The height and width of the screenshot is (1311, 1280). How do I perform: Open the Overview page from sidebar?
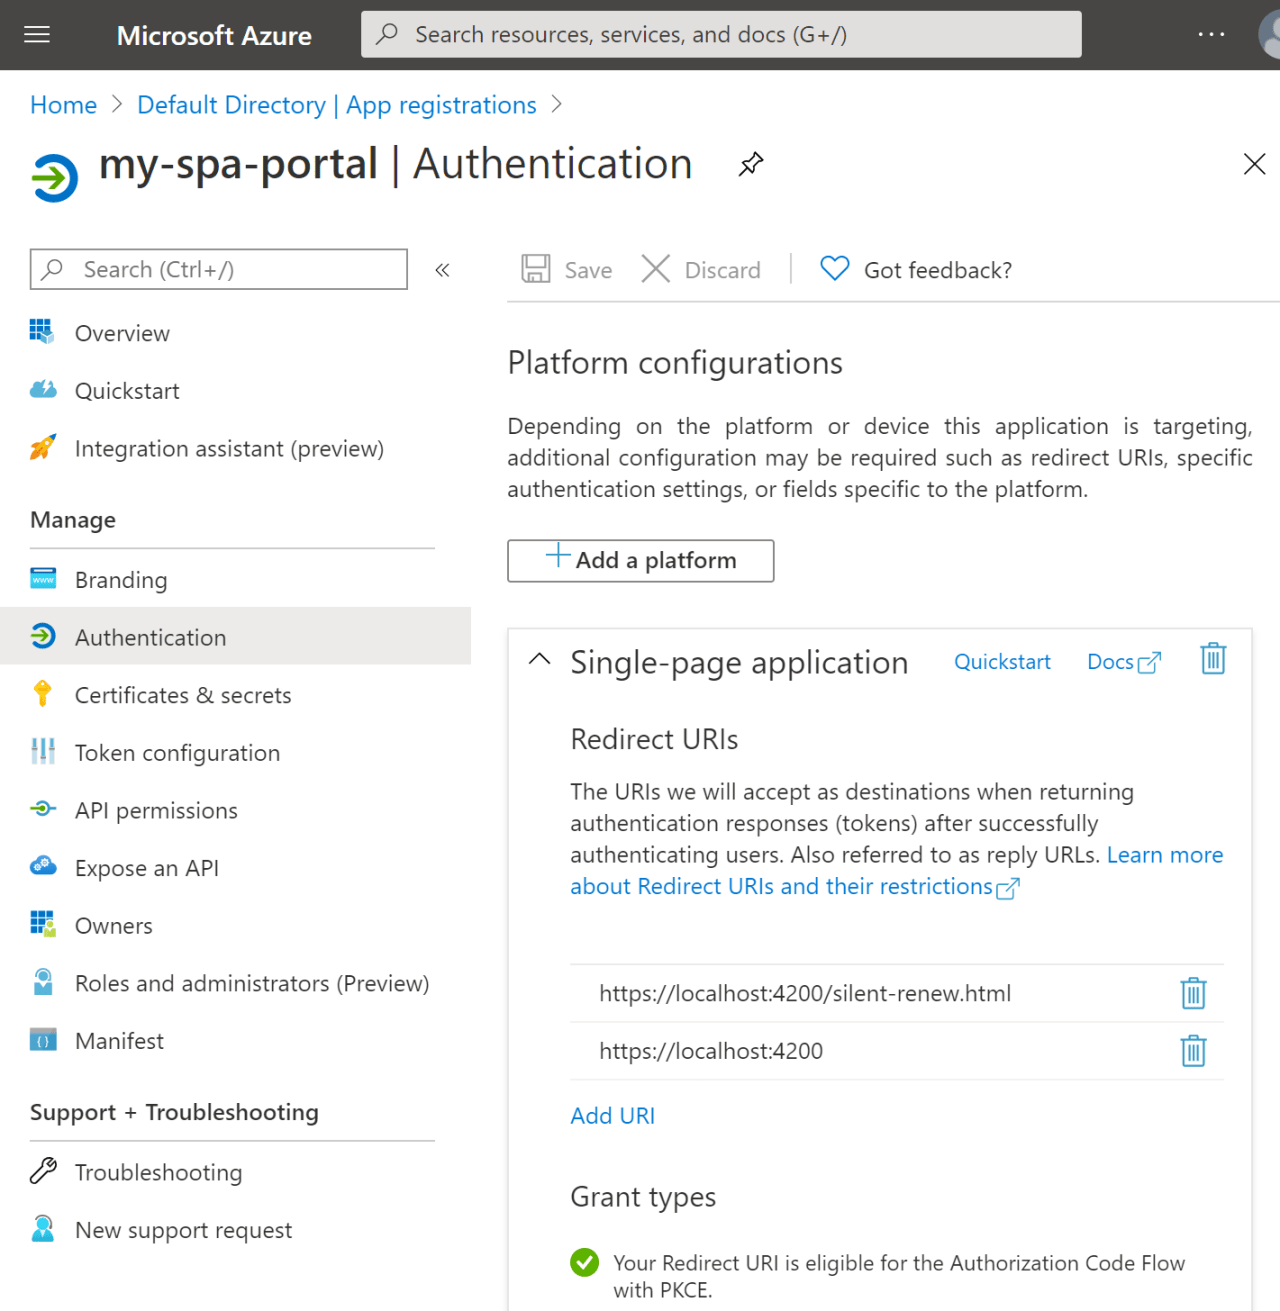pos(122,333)
